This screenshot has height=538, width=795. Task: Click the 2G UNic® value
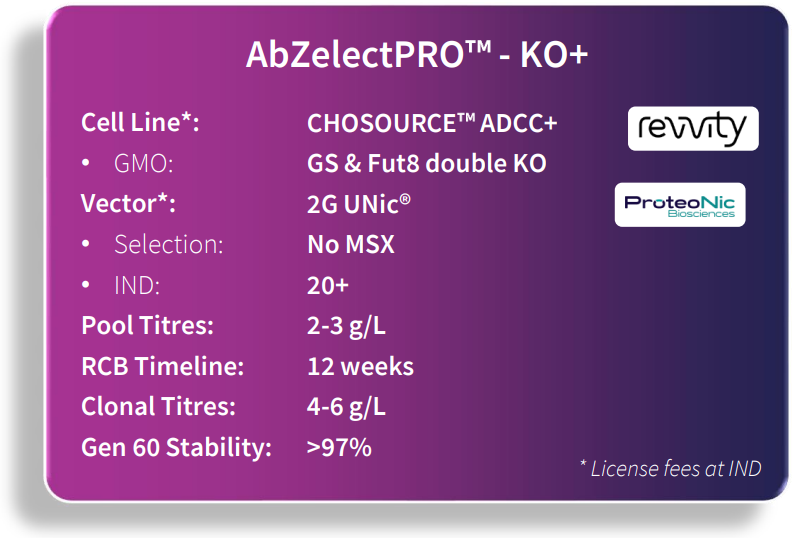point(359,203)
